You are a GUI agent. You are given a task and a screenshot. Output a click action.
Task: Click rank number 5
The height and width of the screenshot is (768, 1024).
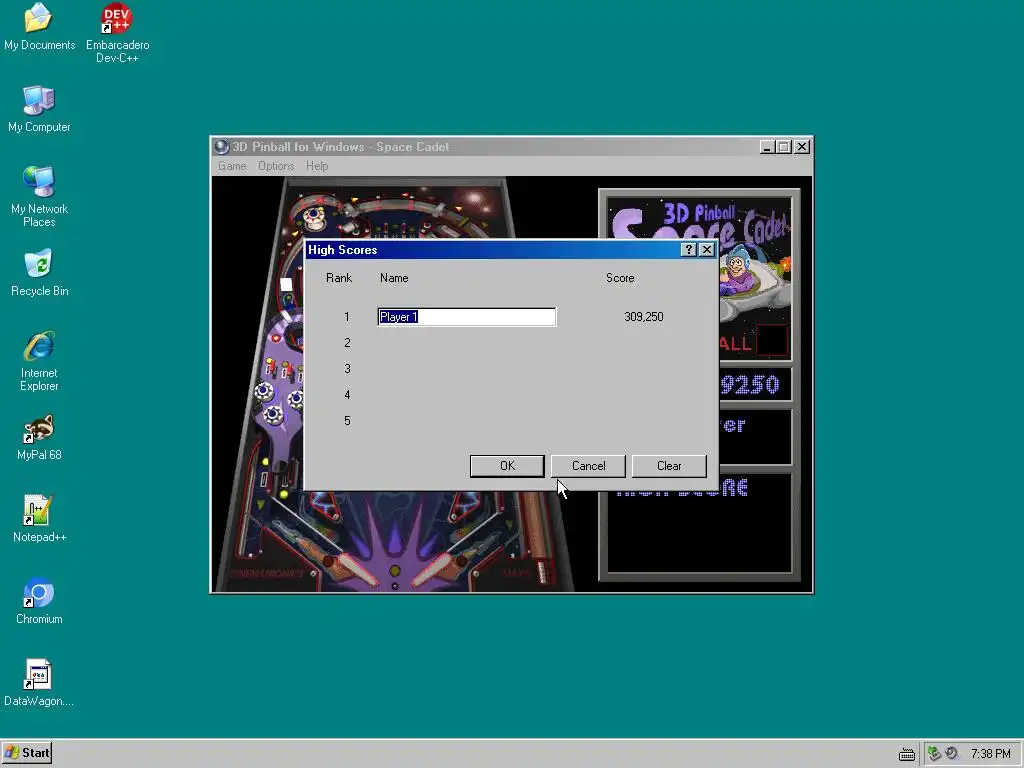click(x=347, y=421)
